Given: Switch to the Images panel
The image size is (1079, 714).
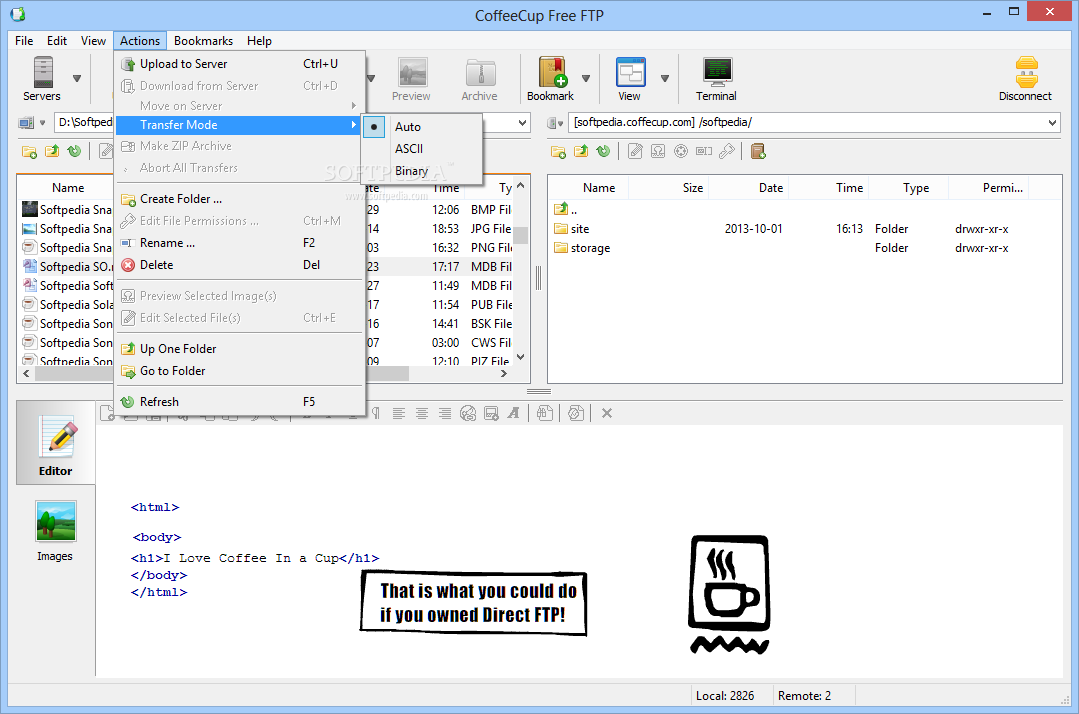Looking at the screenshot, I should 55,530.
